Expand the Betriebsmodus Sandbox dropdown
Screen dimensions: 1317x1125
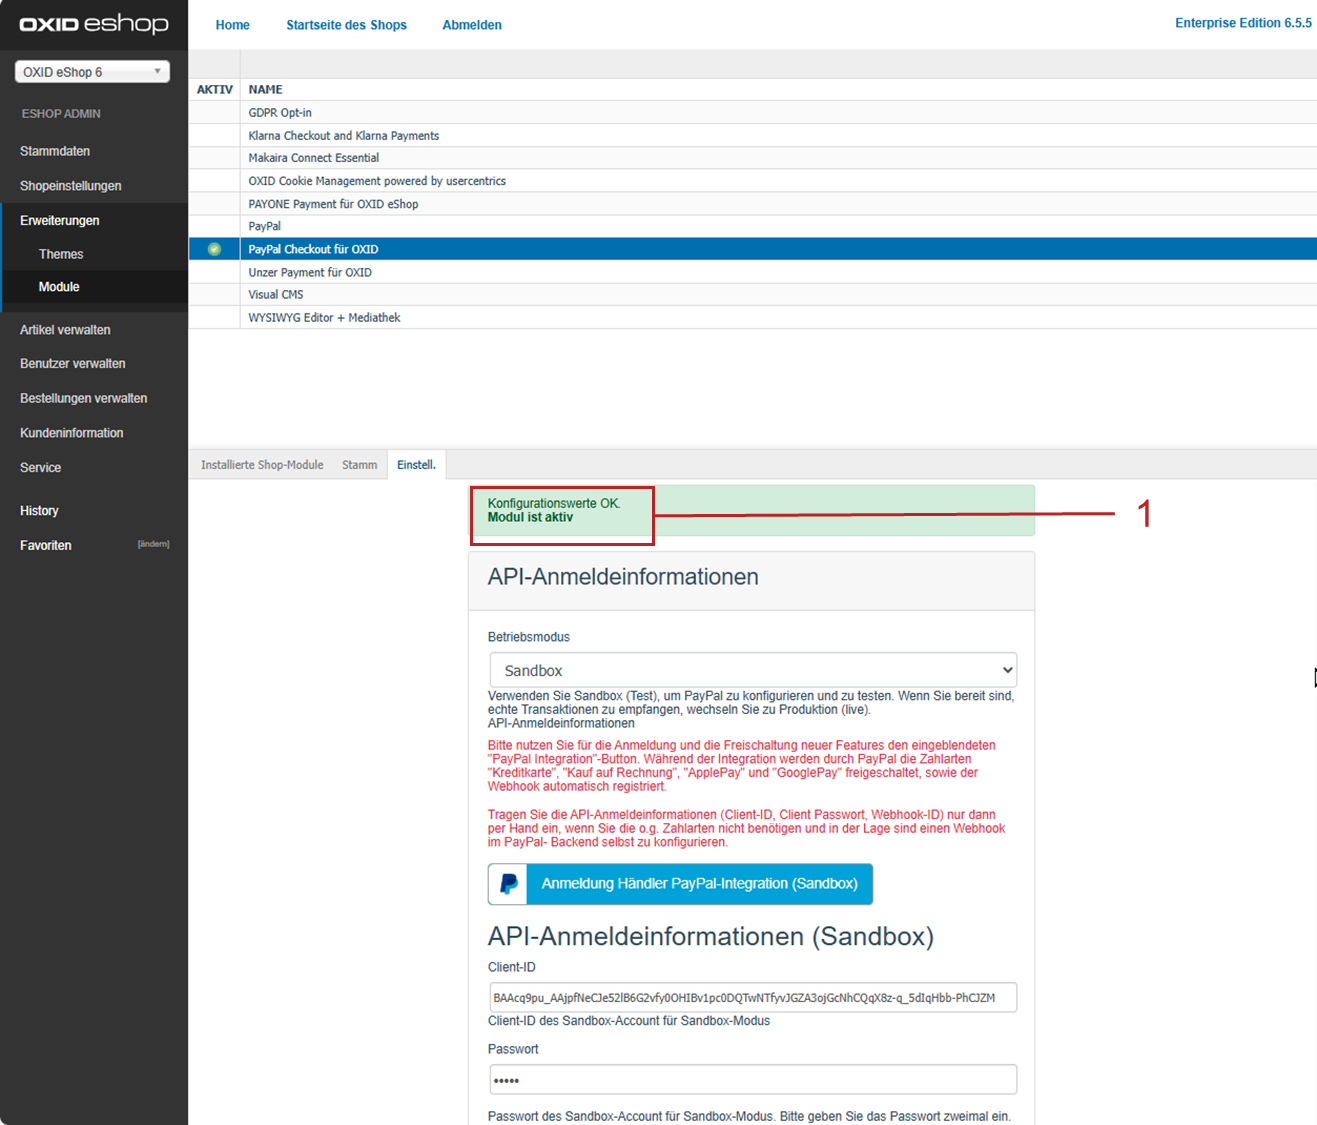coord(753,670)
